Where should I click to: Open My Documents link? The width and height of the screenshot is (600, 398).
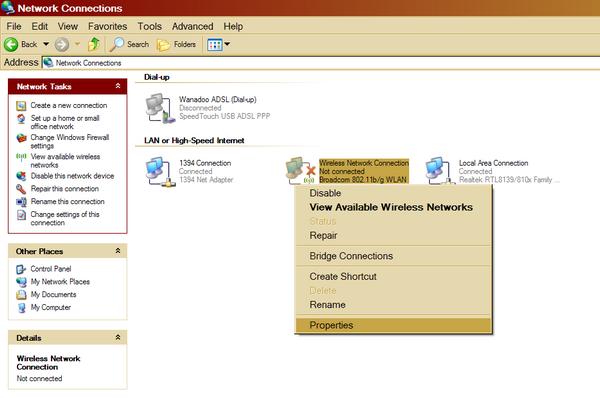click(x=54, y=294)
